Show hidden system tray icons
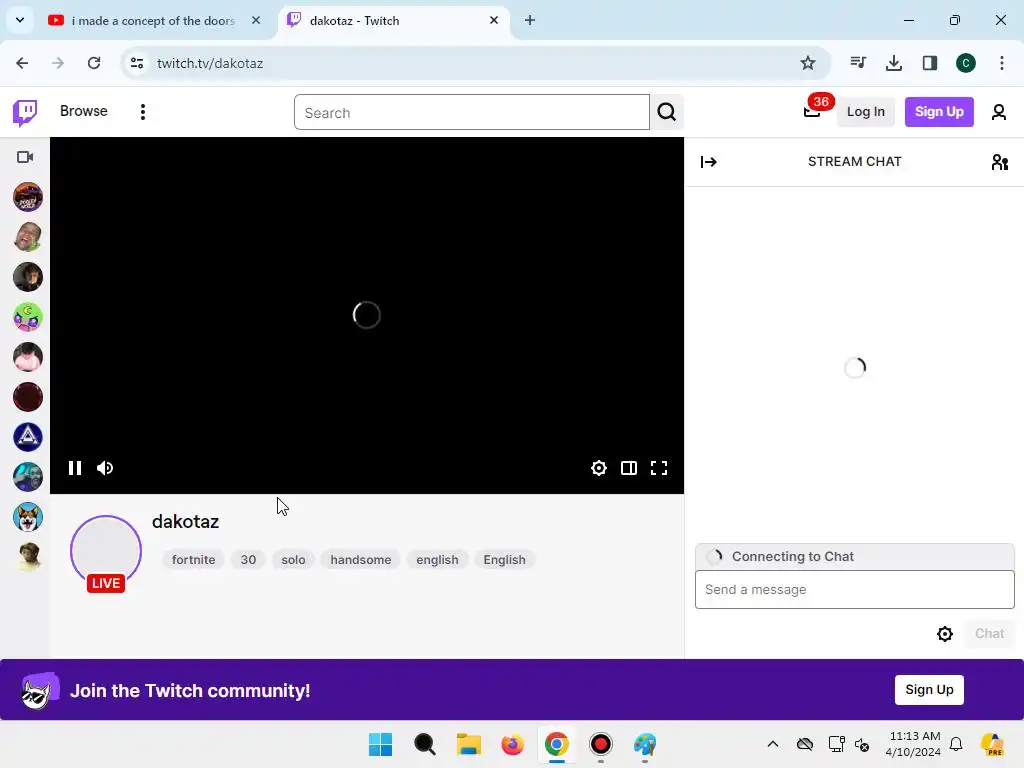 click(x=773, y=744)
